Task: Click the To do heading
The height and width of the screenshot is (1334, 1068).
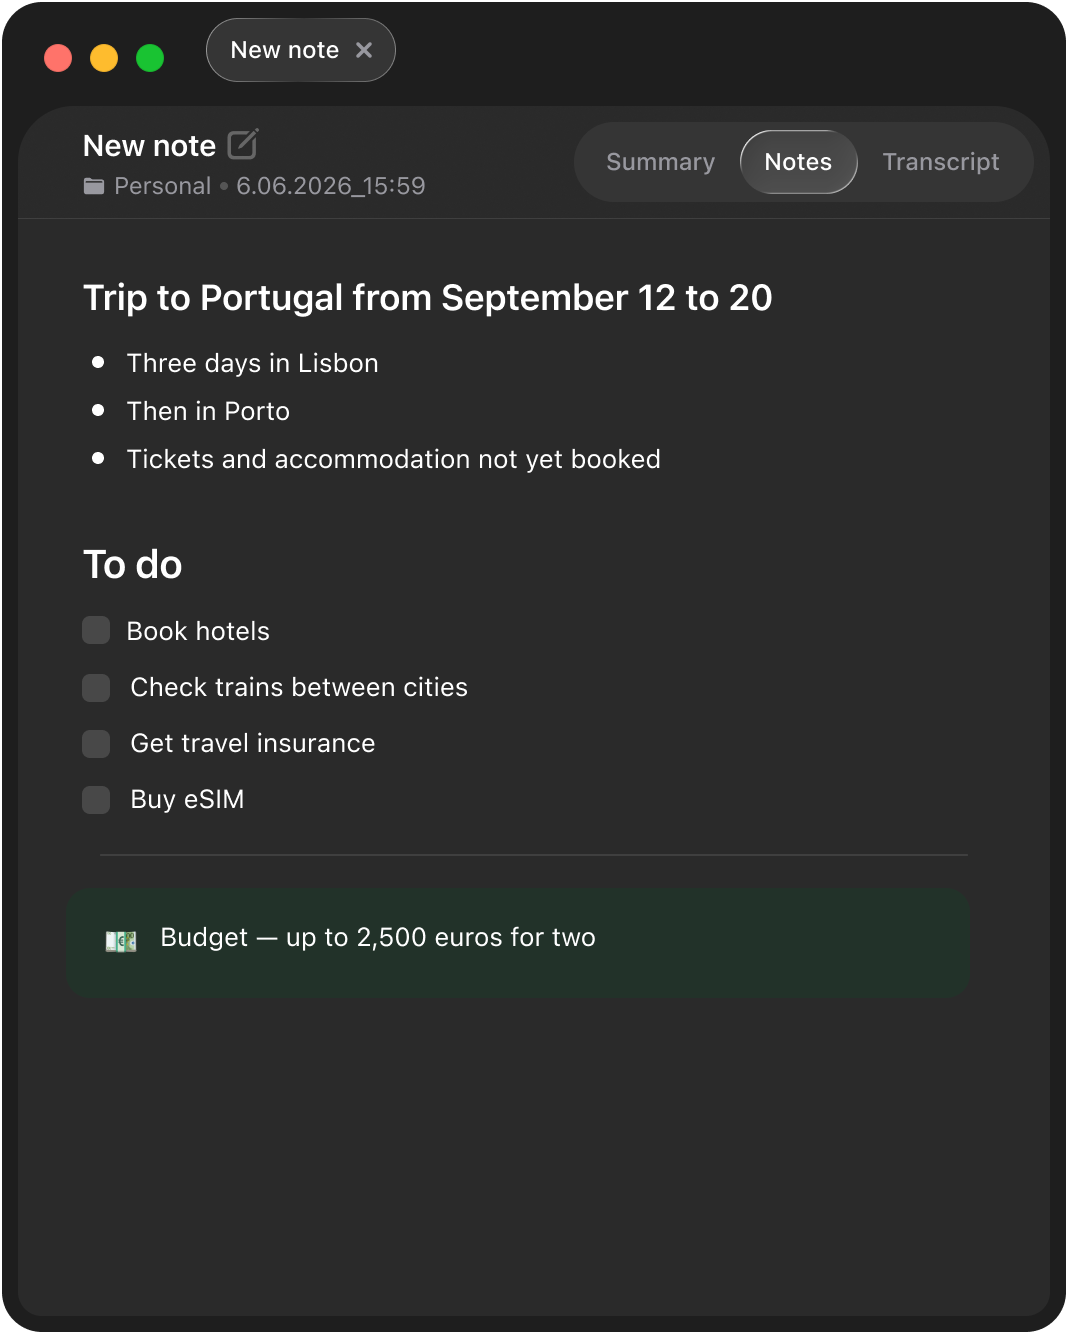Action: (132, 565)
